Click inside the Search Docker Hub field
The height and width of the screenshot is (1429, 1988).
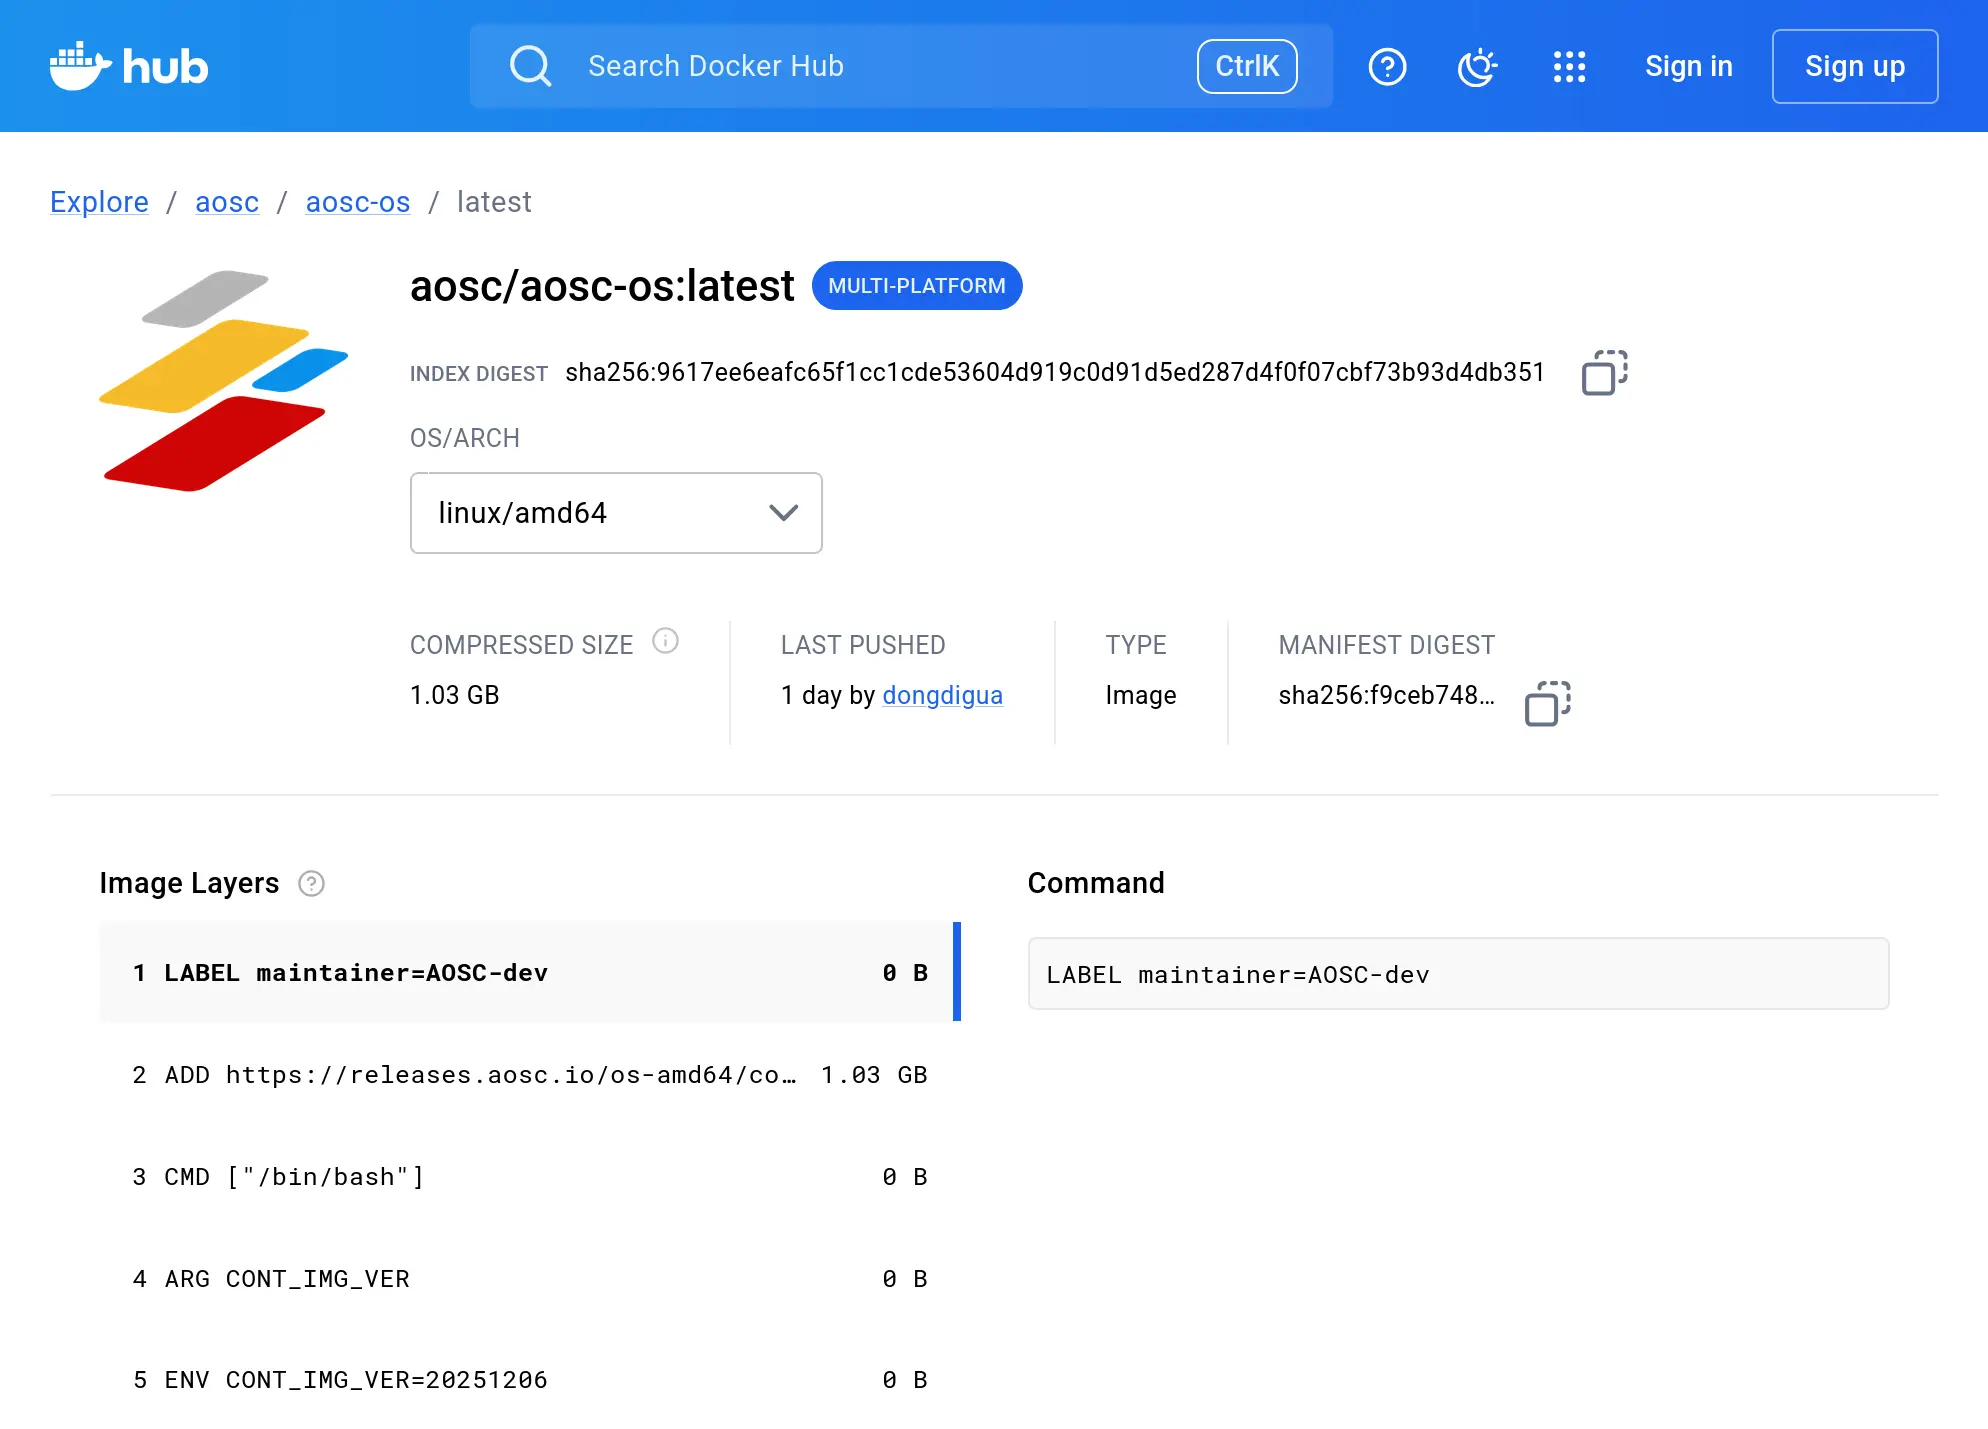(850, 66)
